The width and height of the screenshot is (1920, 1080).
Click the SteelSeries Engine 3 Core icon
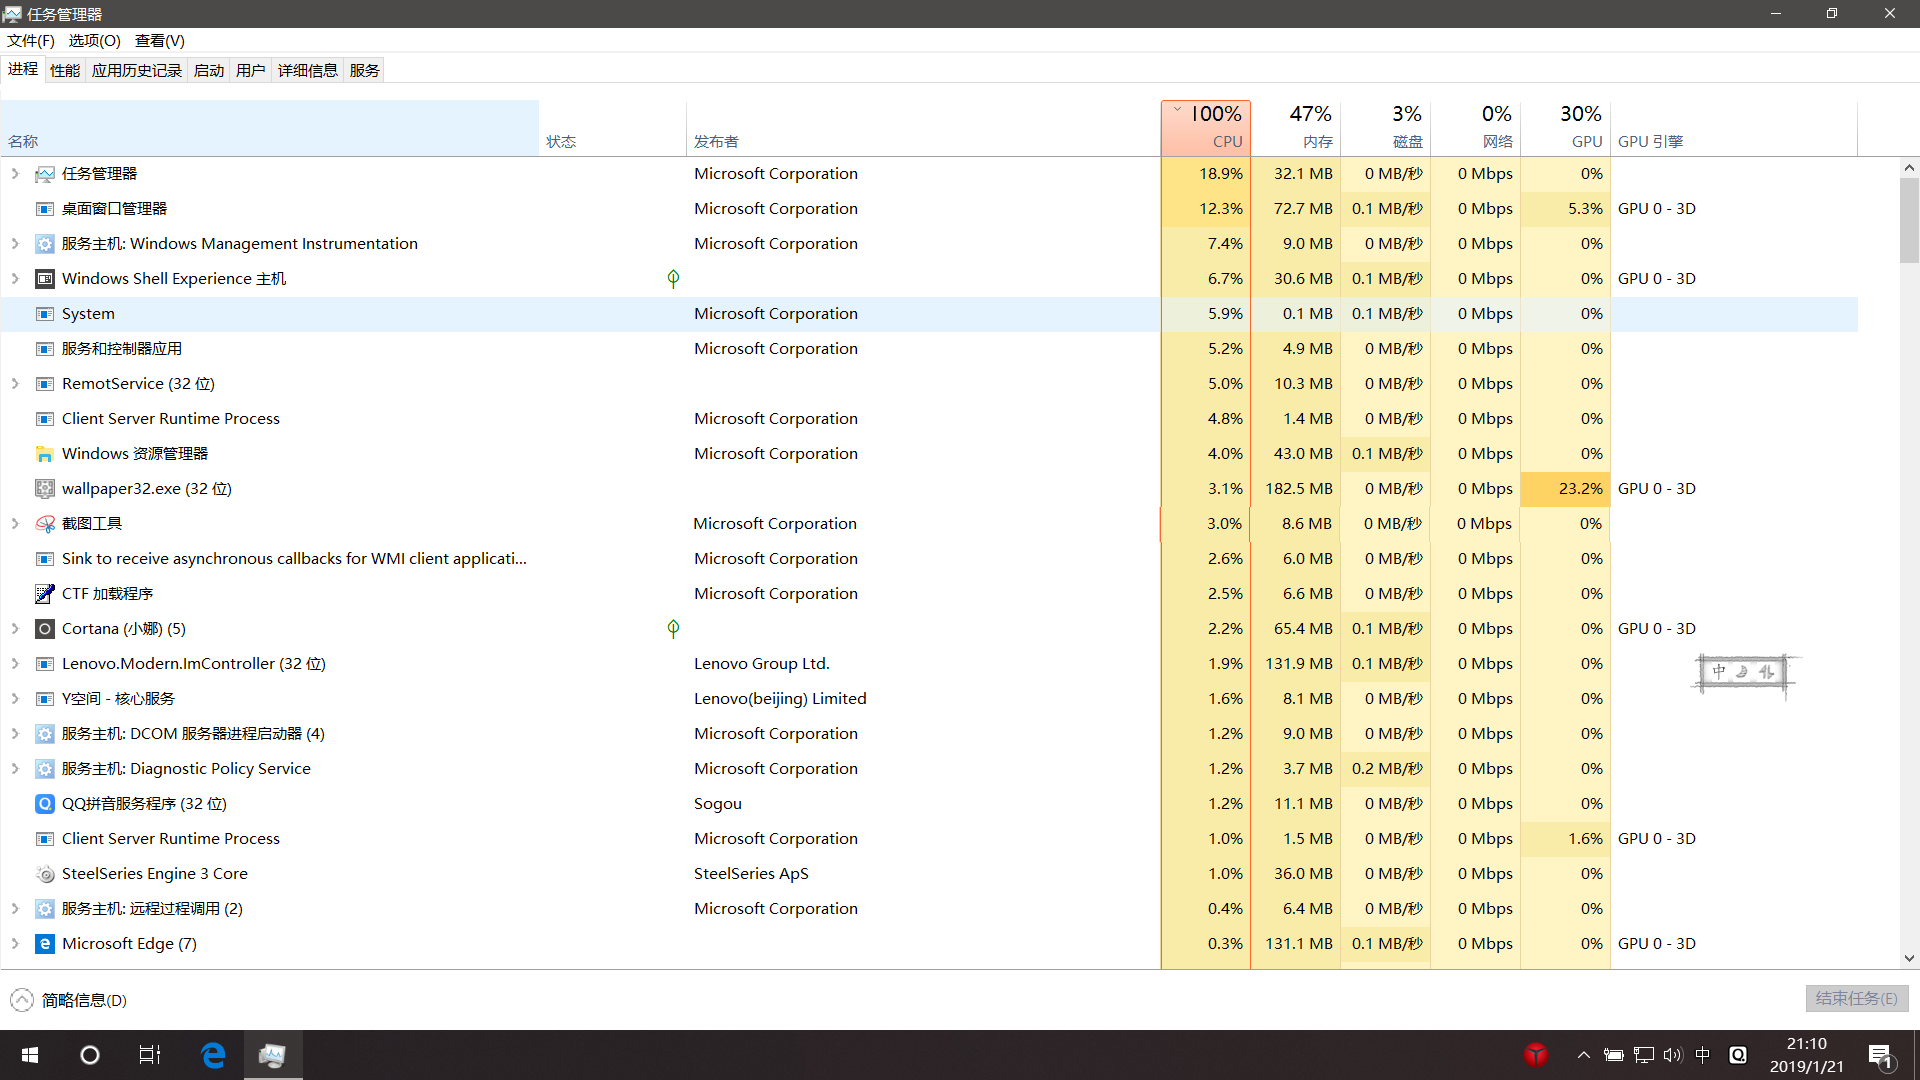[45, 874]
